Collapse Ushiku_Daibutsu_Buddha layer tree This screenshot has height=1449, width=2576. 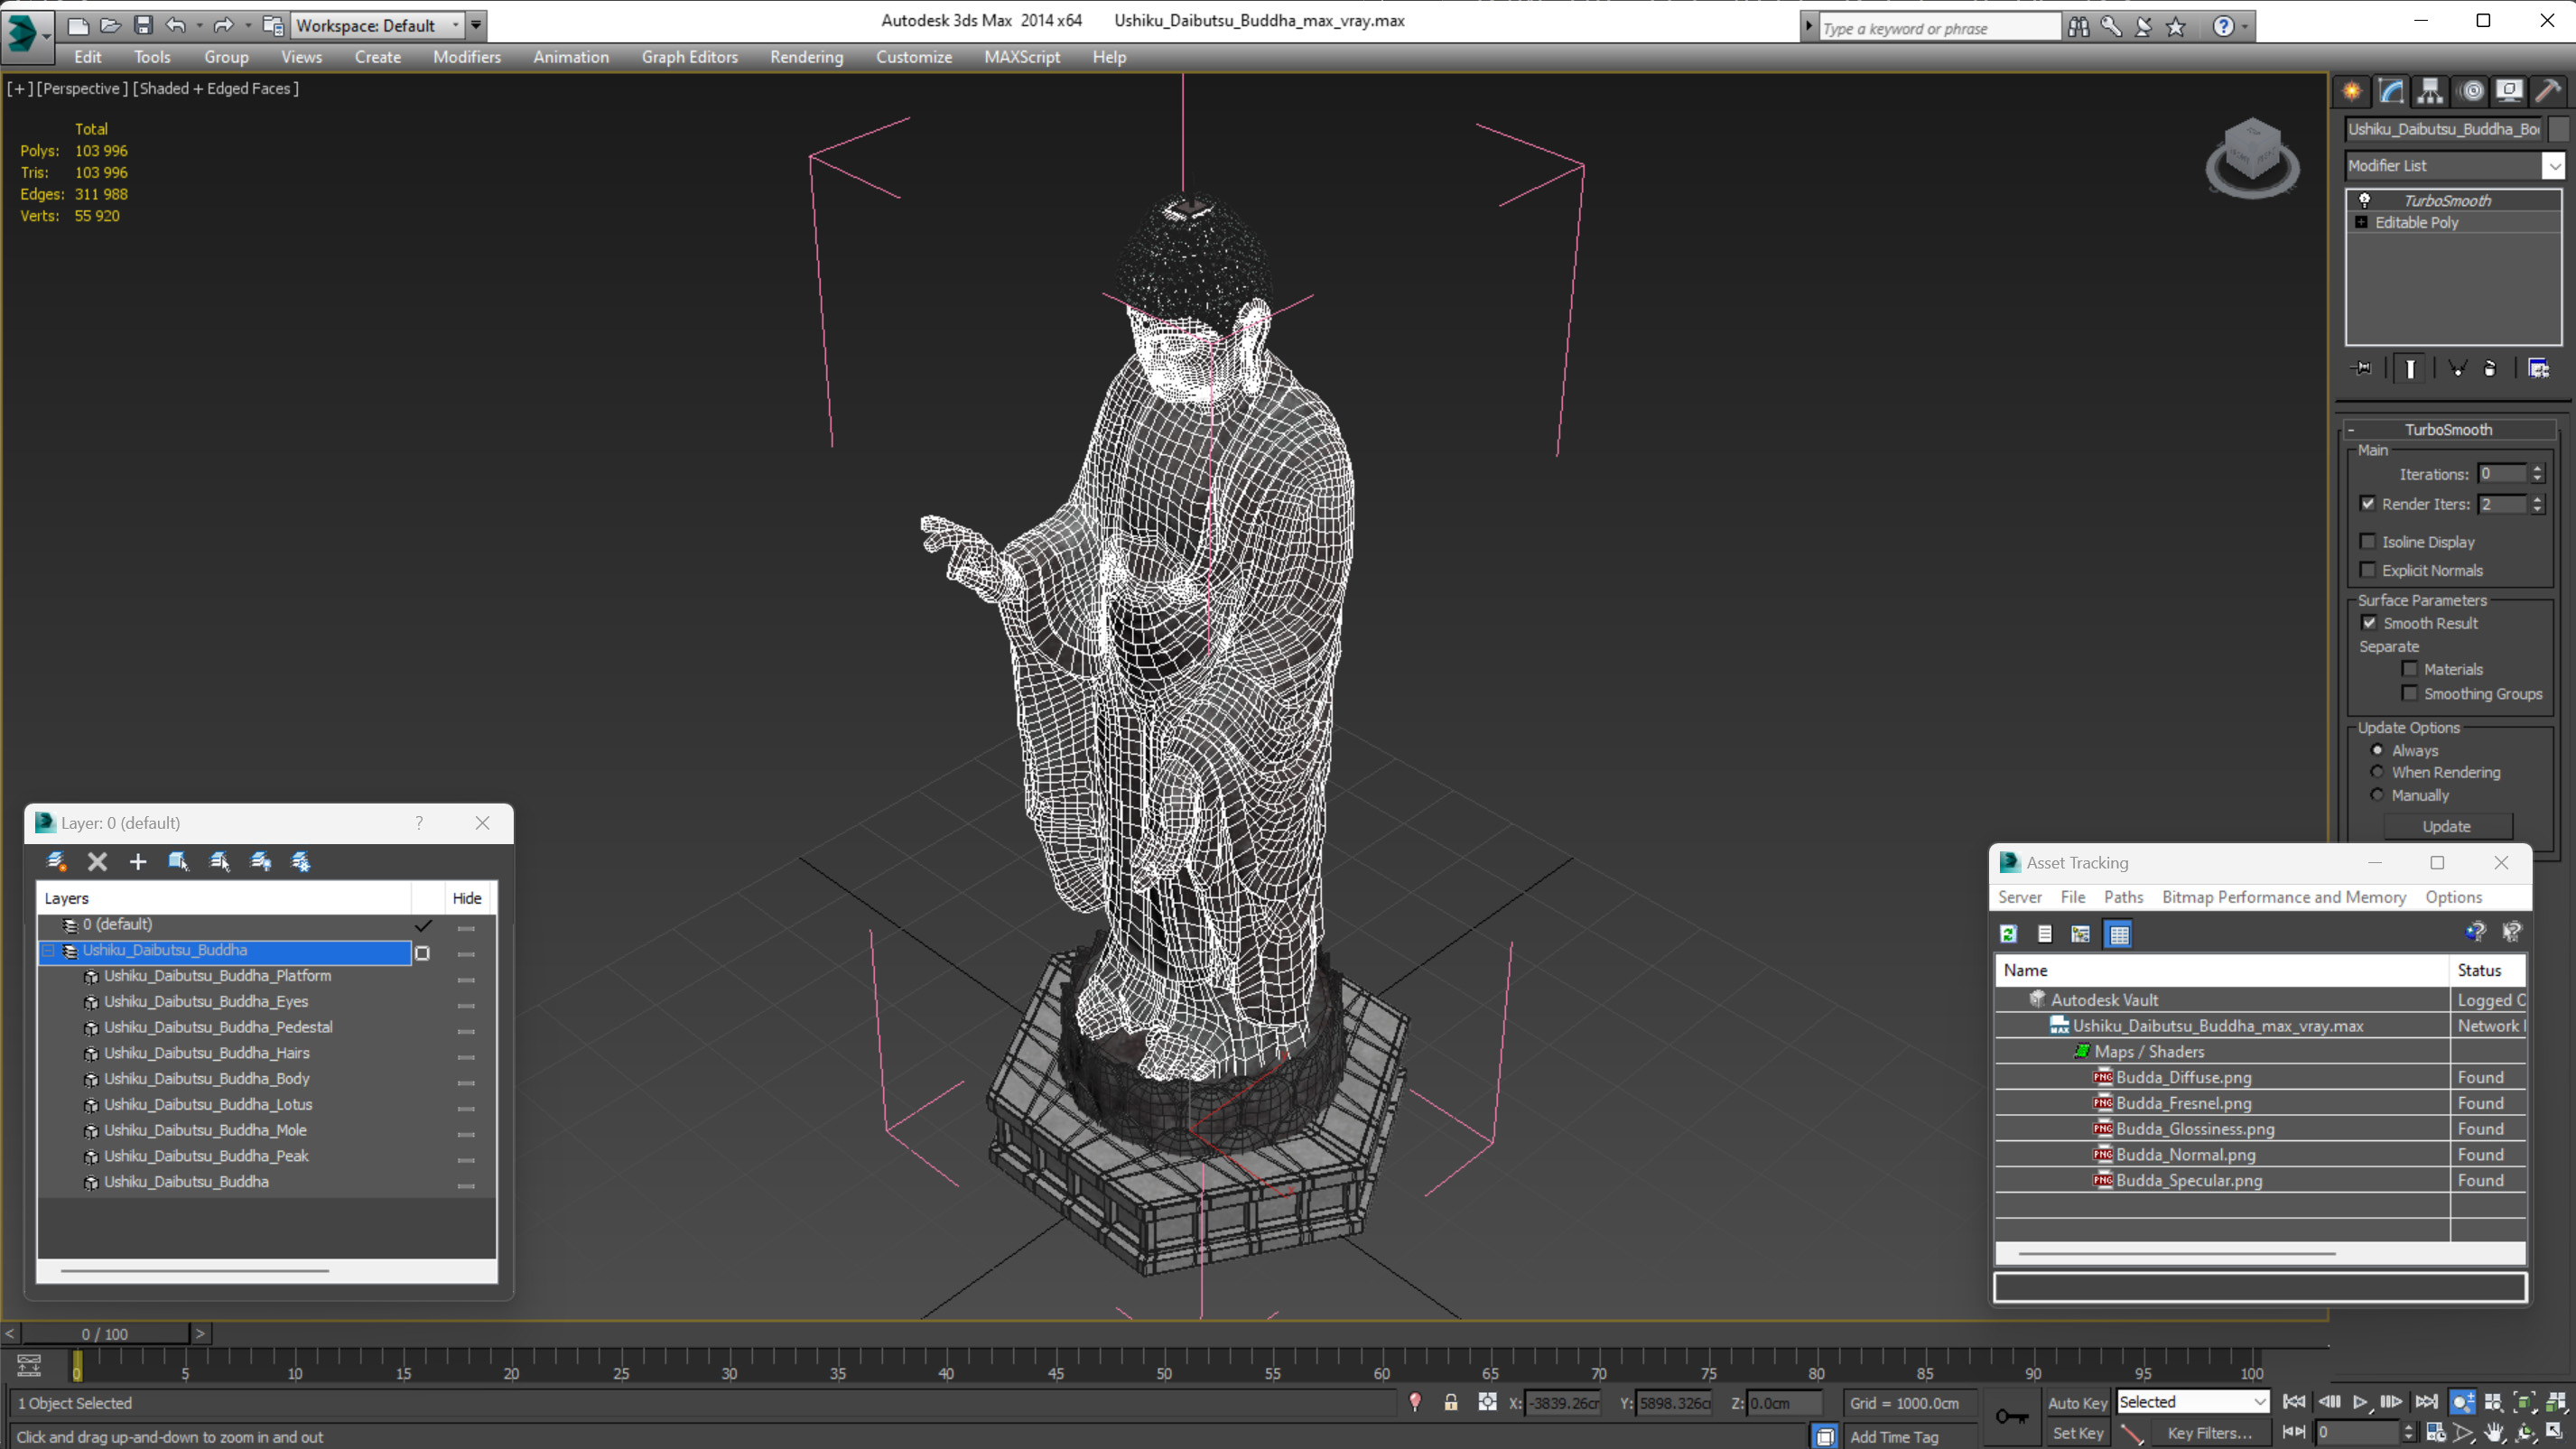click(48, 950)
